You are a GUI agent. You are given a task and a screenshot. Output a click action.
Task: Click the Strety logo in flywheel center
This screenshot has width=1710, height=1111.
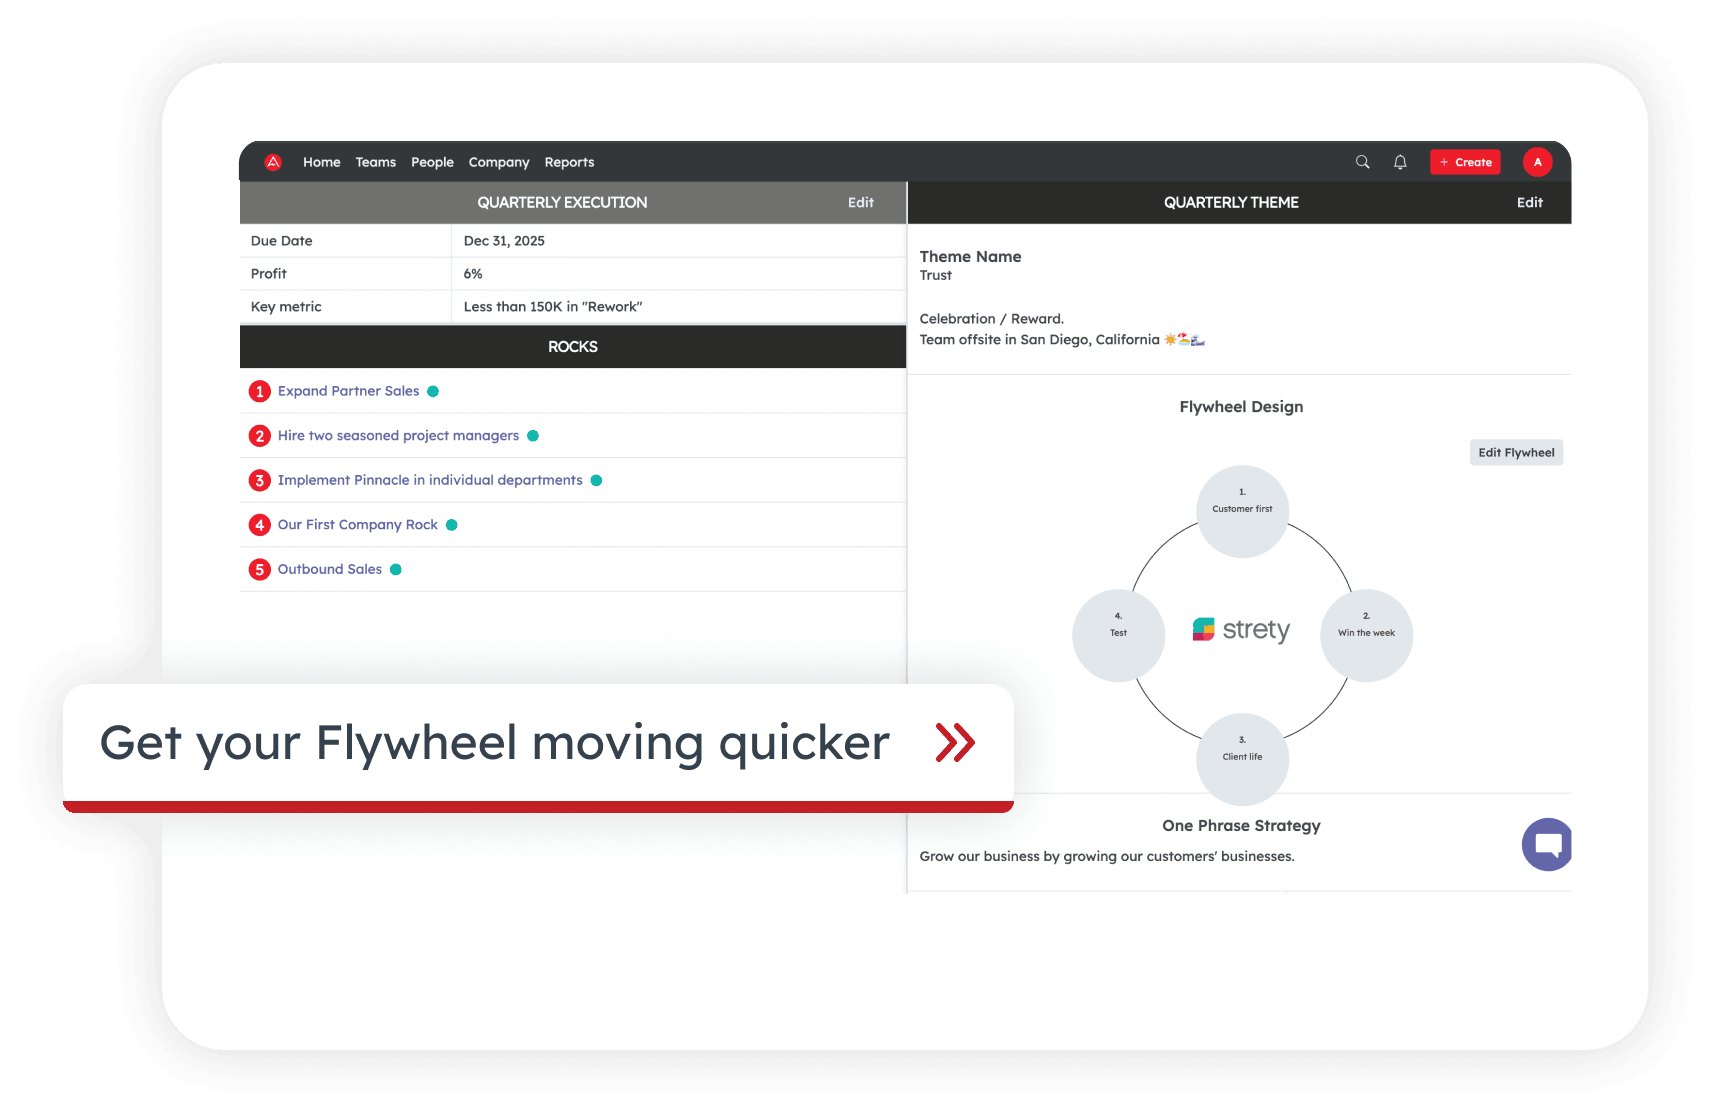click(1241, 630)
